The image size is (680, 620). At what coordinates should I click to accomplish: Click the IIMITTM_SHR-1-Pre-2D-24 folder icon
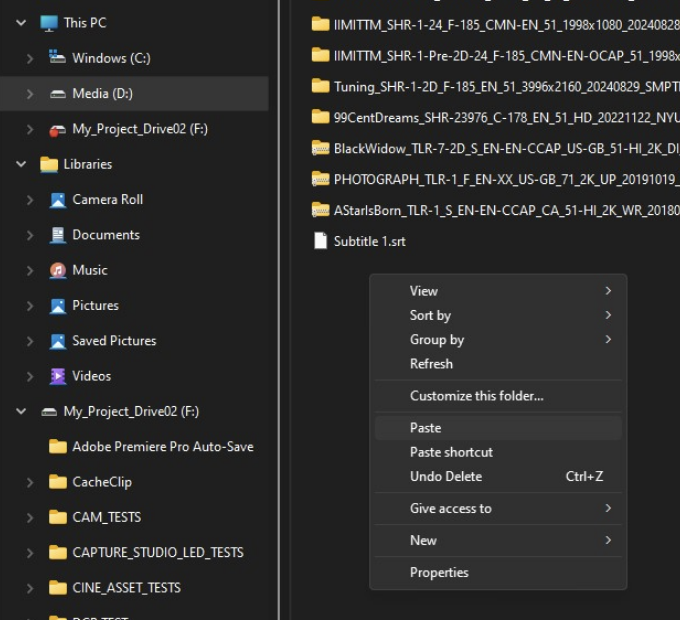point(320,55)
